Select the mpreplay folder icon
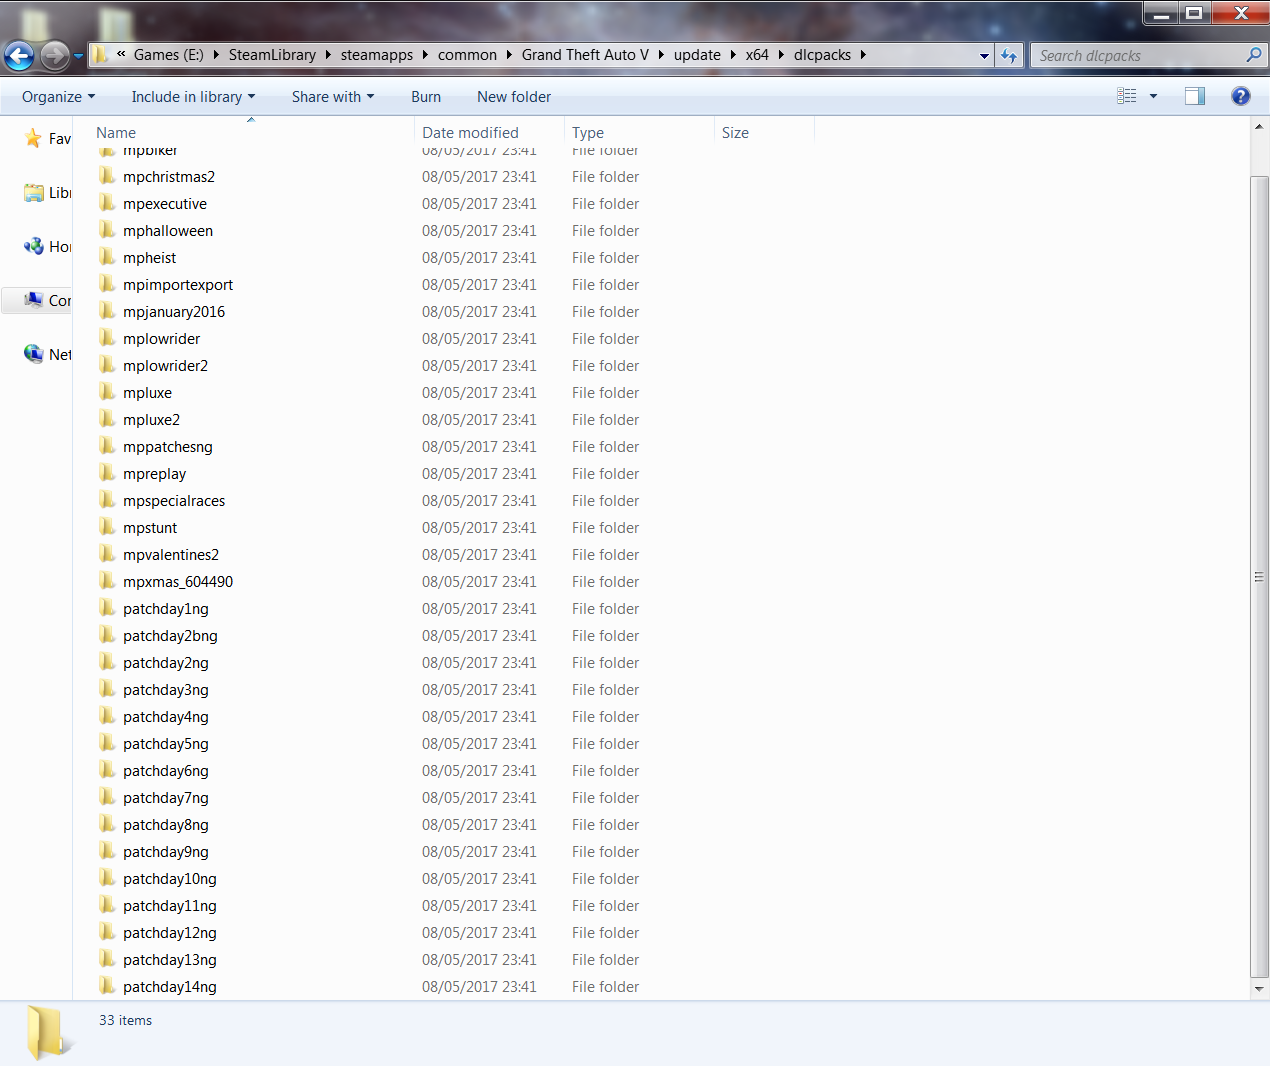 point(108,473)
